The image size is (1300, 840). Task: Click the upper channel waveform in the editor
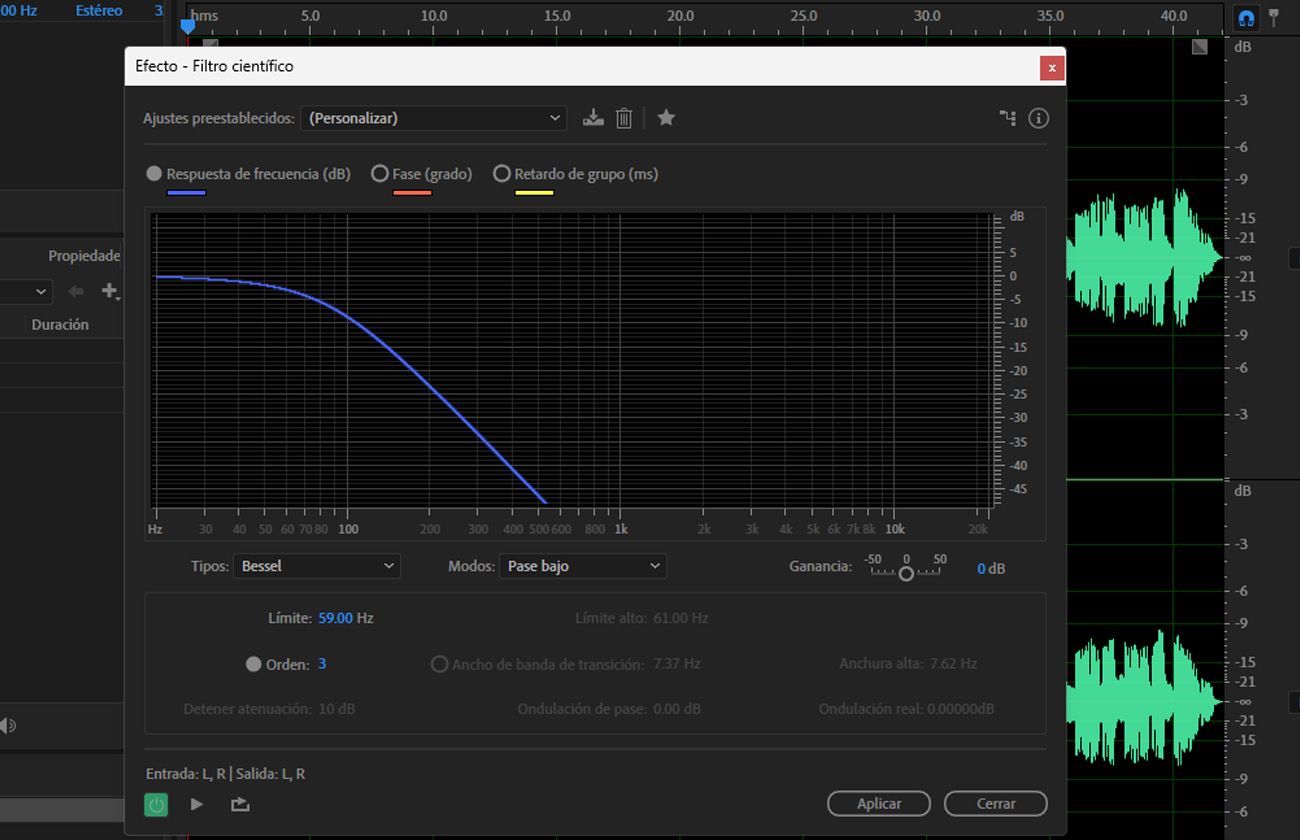tap(1144, 258)
